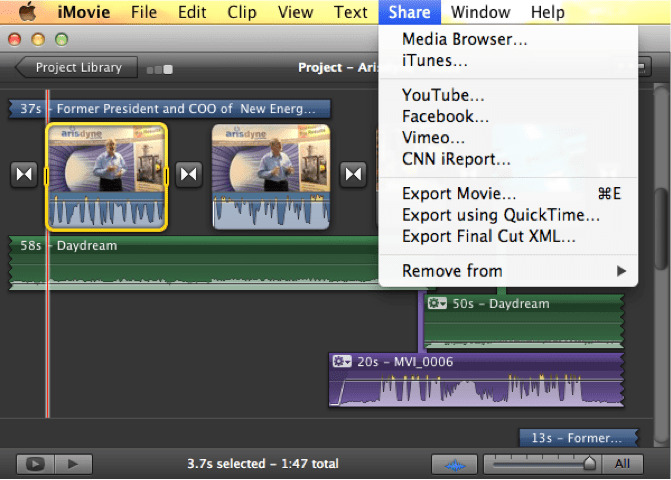Click the project title text

[338, 68]
